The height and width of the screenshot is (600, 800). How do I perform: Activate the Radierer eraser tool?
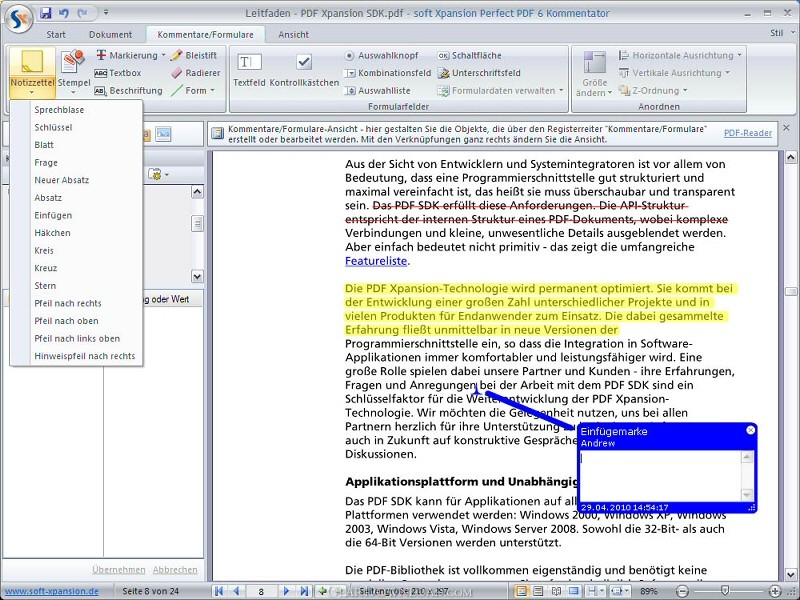pyautogui.click(x=196, y=73)
